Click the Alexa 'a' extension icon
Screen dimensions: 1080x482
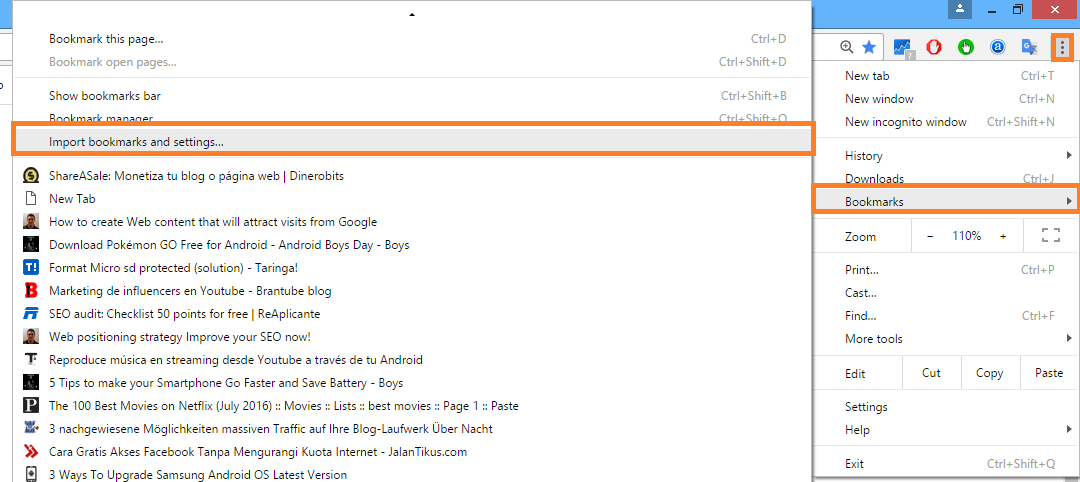click(997, 47)
